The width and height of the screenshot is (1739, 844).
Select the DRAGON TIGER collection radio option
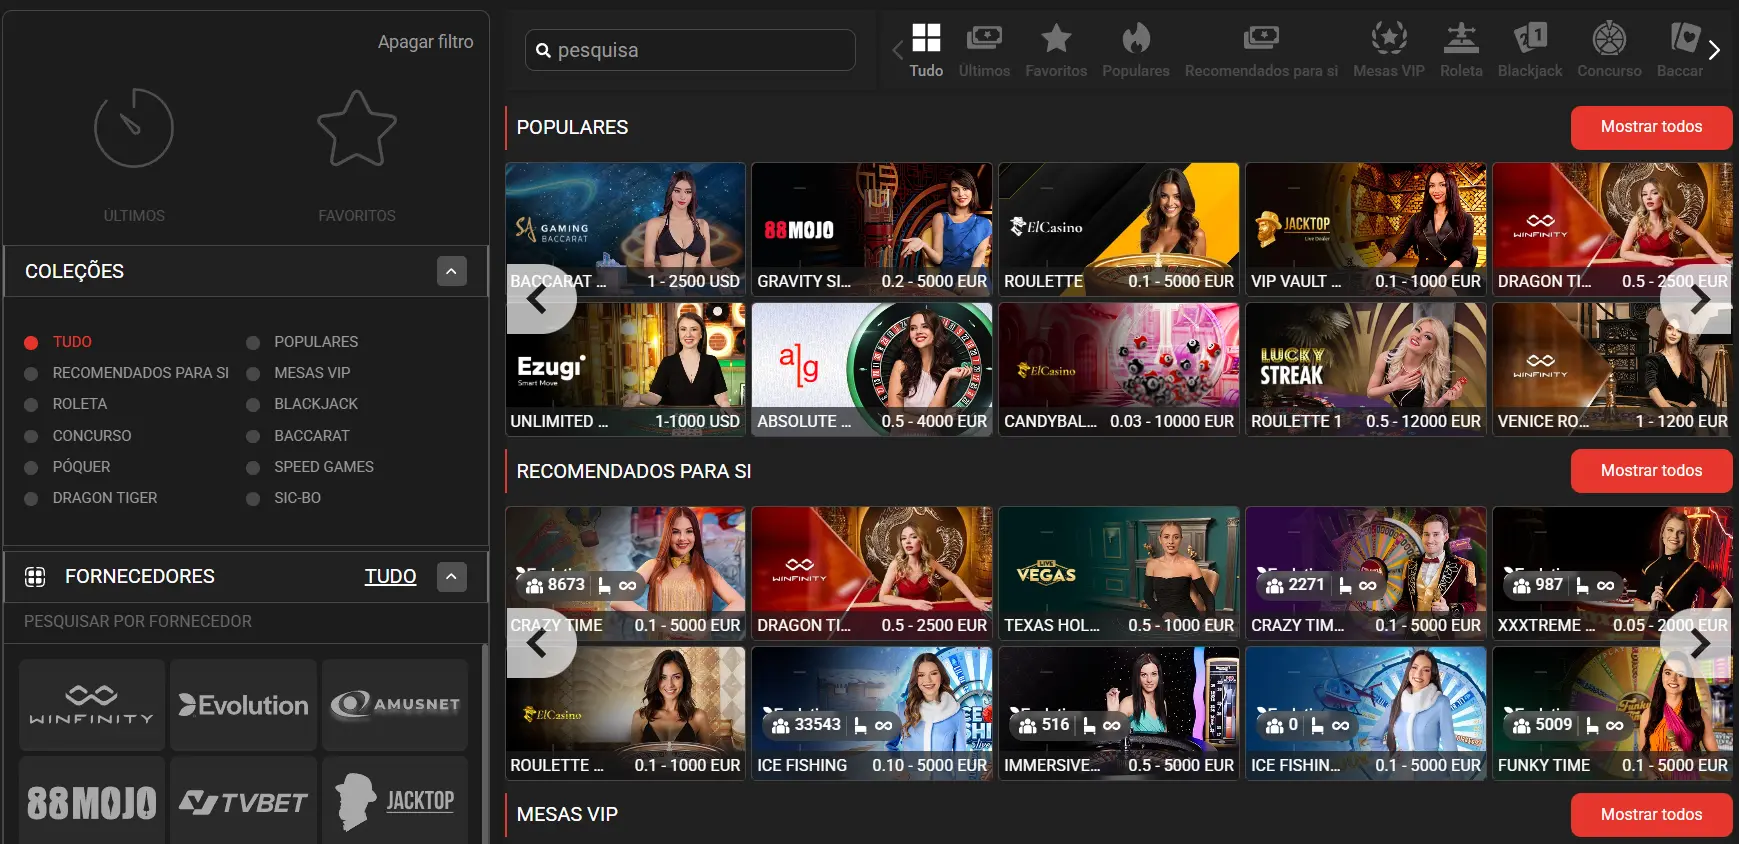(31, 498)
